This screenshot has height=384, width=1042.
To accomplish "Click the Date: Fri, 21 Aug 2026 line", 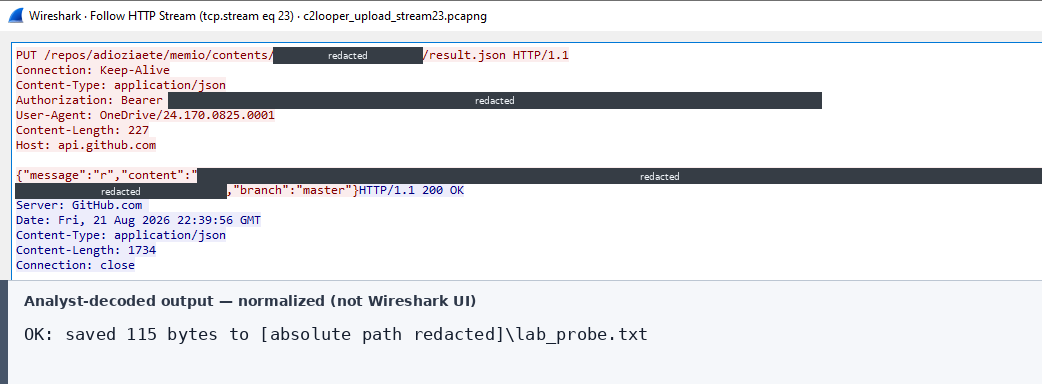I will pos(138,220).
